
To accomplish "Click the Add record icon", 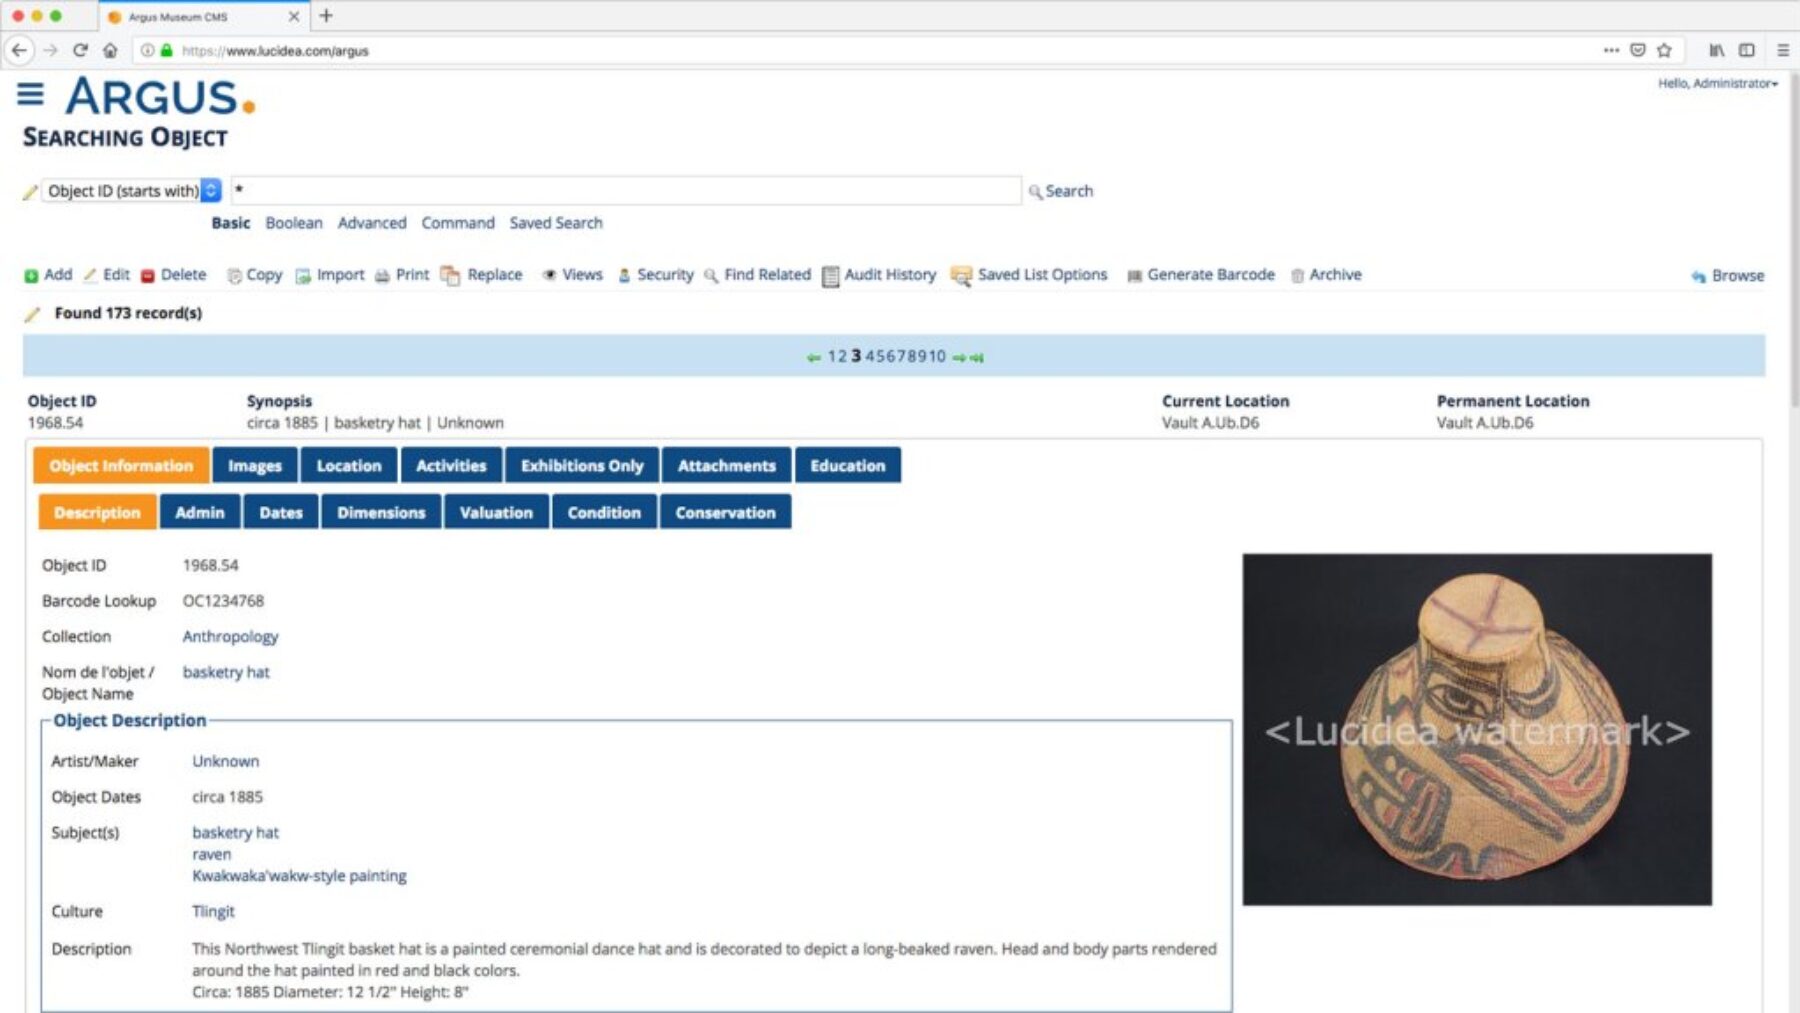I will tap(31, 276).
